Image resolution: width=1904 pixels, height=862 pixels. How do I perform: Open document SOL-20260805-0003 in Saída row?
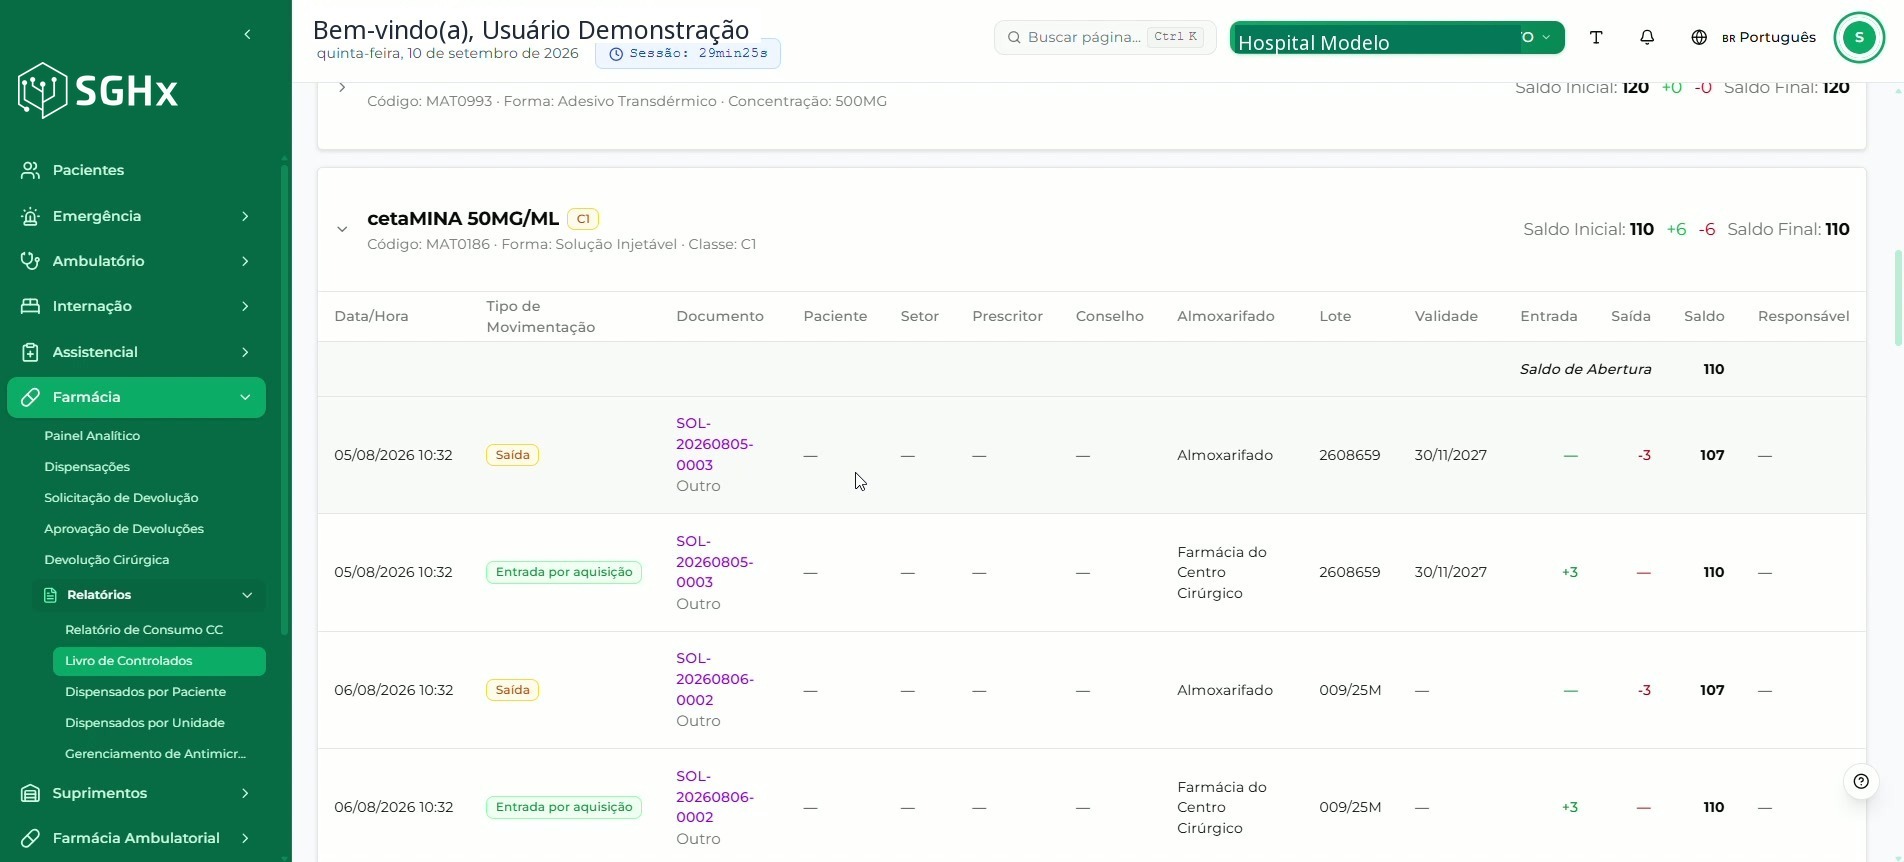(715, 444)
